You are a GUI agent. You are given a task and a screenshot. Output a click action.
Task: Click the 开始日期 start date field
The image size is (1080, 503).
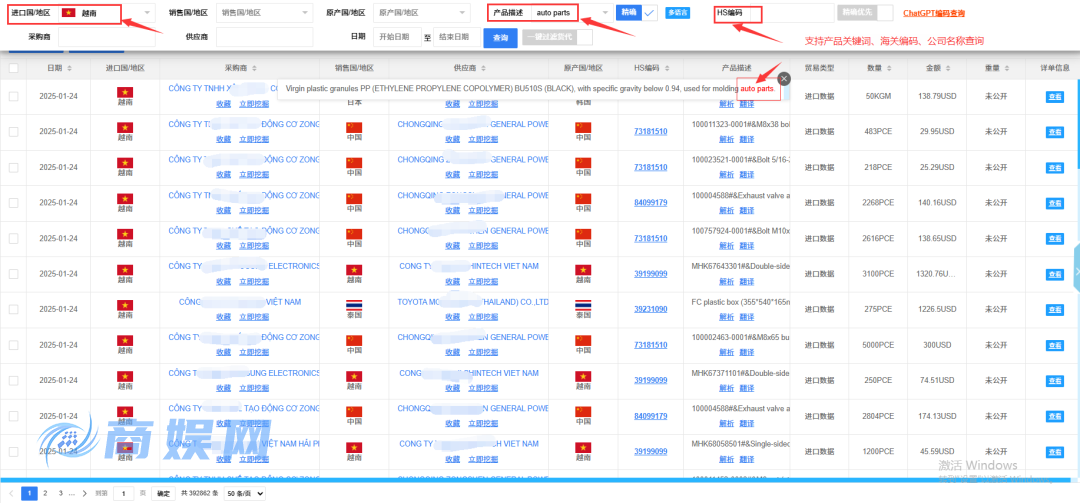click(396, 37)
